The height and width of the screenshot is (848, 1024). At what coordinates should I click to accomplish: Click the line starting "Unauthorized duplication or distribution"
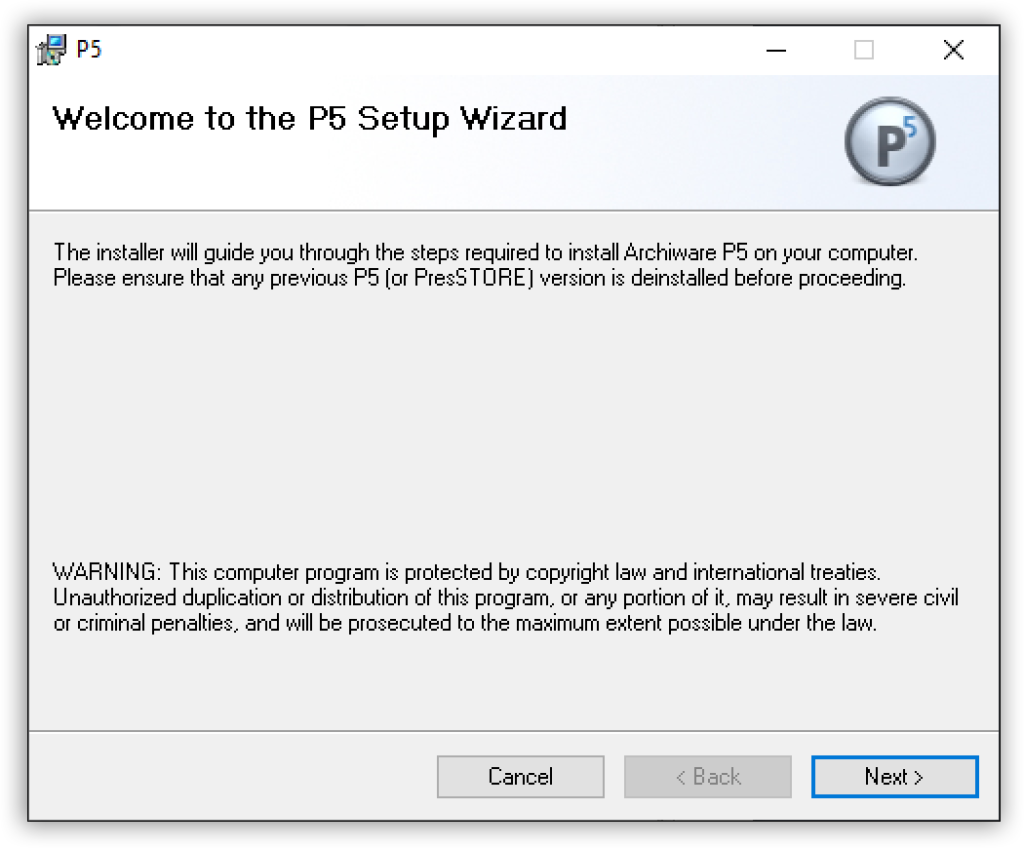tap(505, 598)
